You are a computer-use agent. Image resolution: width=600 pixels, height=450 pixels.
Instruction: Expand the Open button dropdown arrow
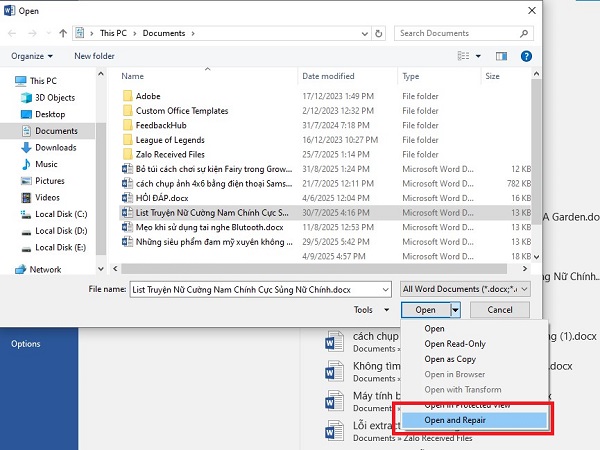click(455, 310)
